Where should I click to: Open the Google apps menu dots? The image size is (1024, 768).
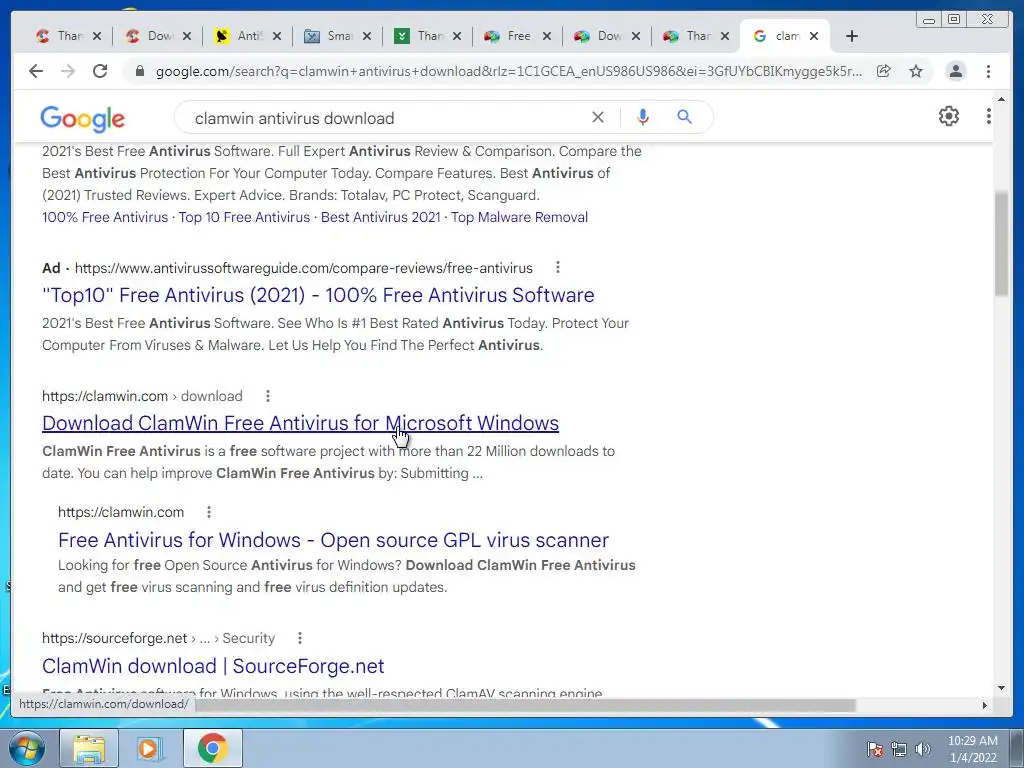[x=988, y=116]
